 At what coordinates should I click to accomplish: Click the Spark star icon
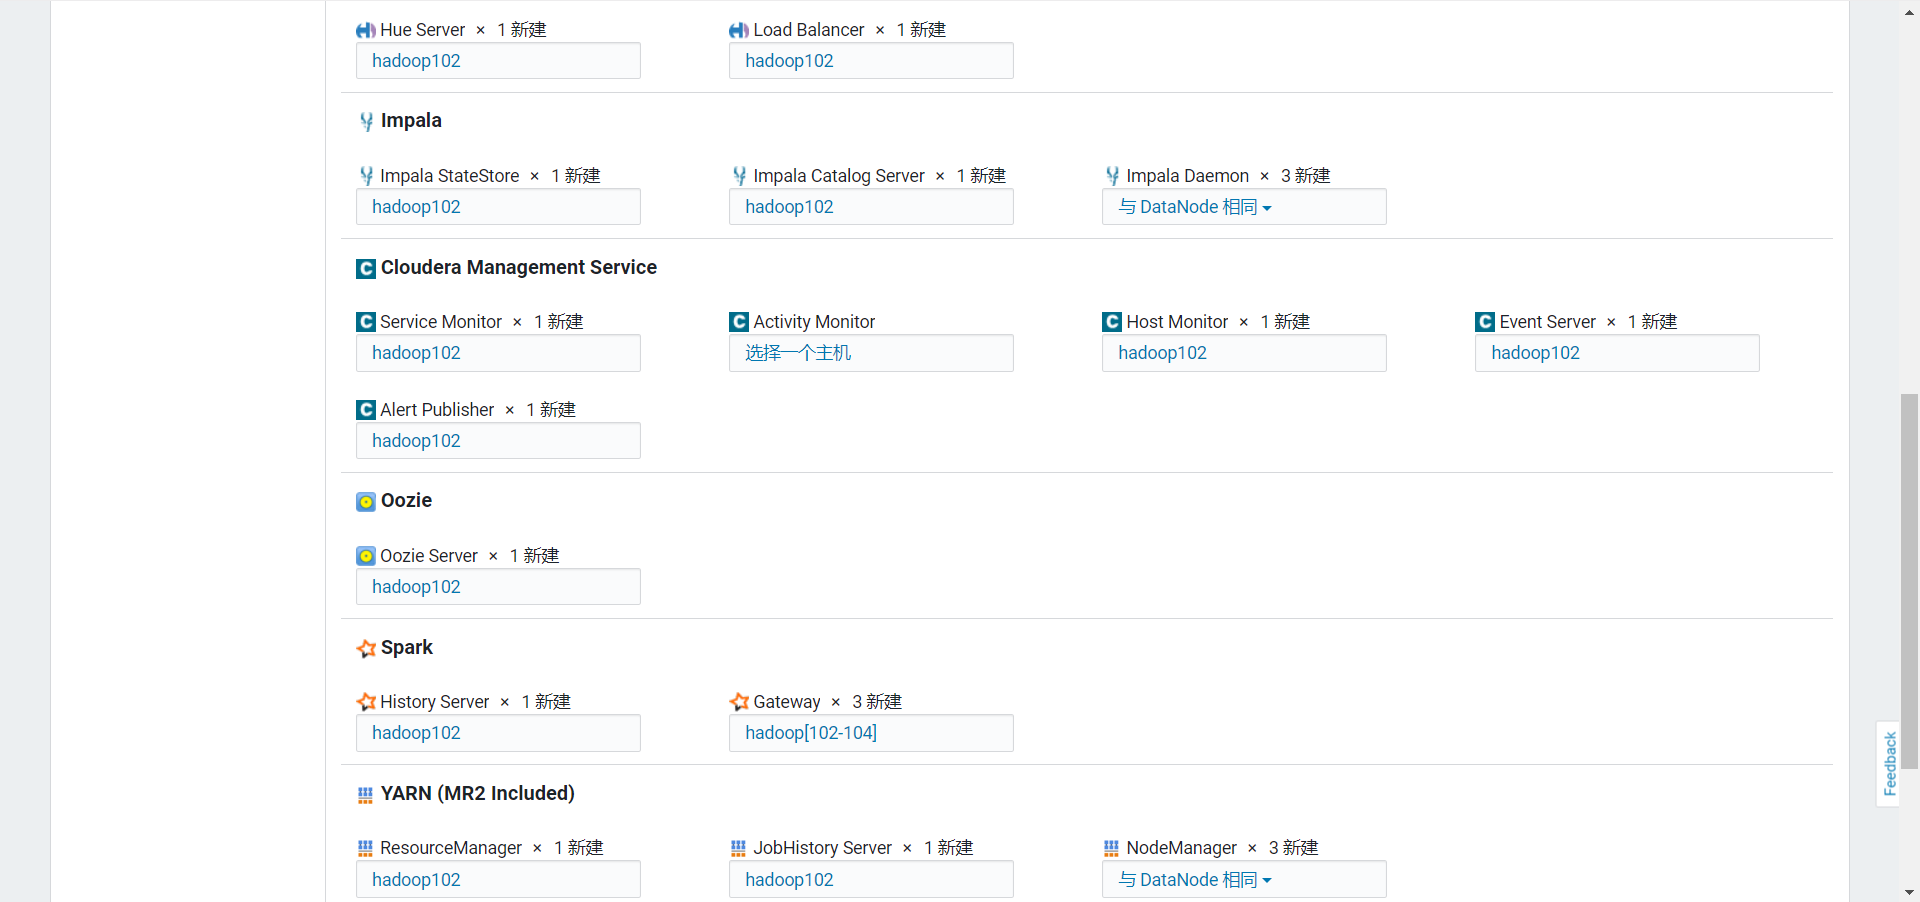point(366,648)
